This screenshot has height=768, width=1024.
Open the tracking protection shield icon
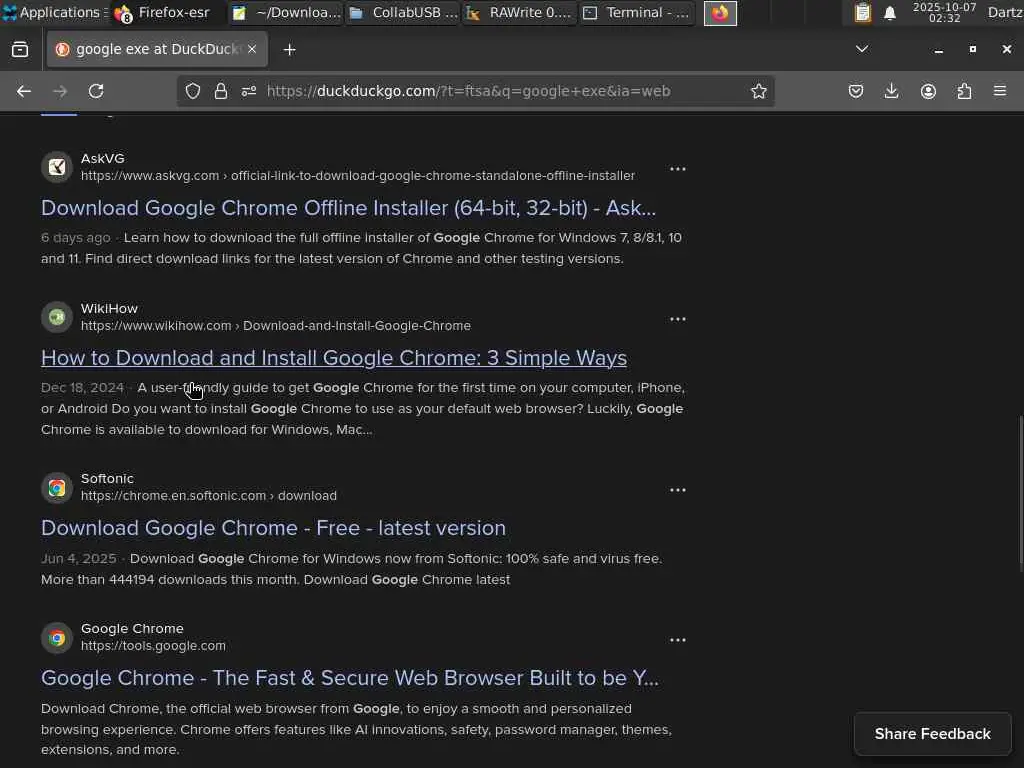(x=193, y=91)
